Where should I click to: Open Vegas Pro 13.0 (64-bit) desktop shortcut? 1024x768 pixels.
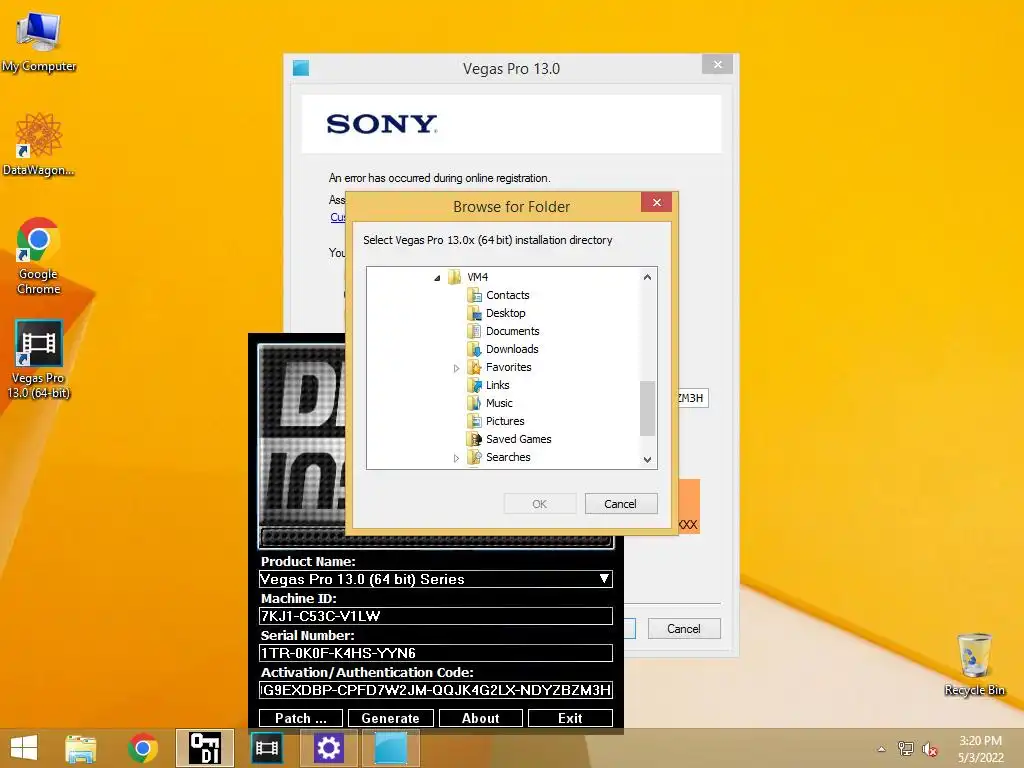[x=39, y=359]
